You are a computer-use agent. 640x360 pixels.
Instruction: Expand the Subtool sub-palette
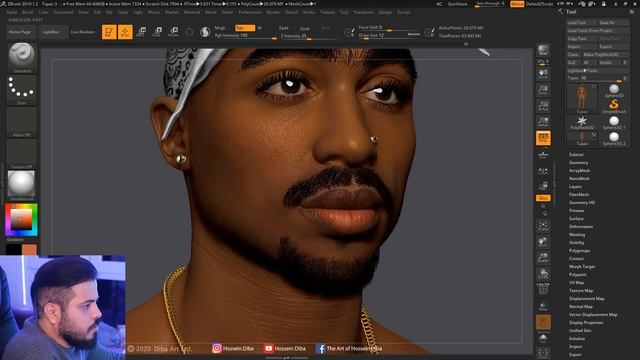click(576, 155)
